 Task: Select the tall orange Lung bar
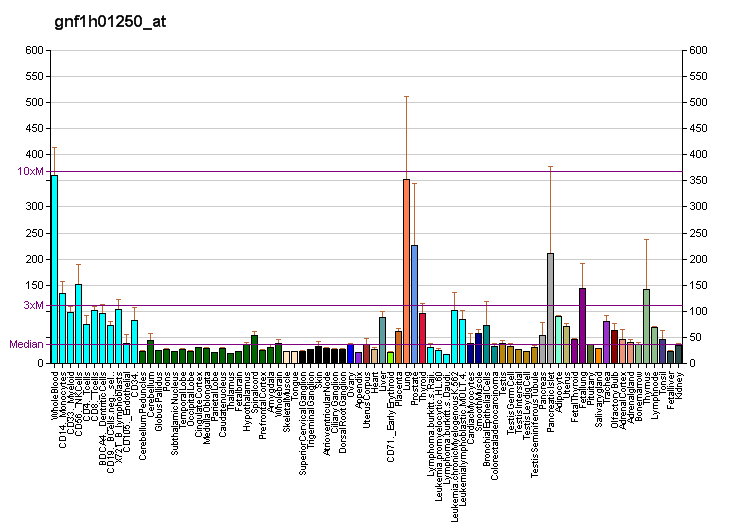pos(406,271)
